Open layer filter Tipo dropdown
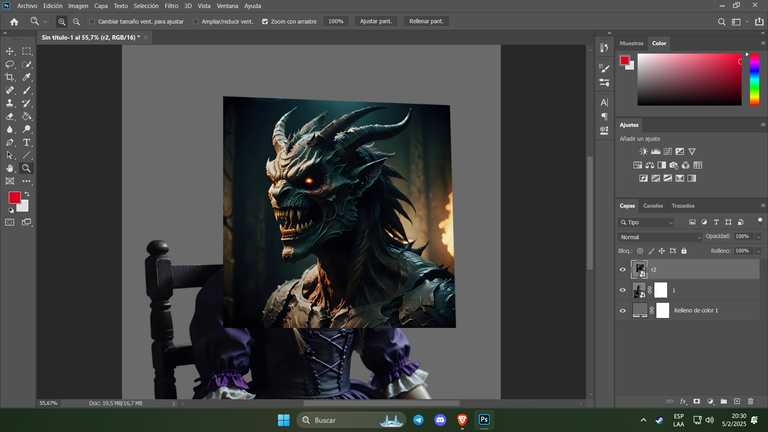This screenshot has height=432, width=768. click(x=646, y=222)
